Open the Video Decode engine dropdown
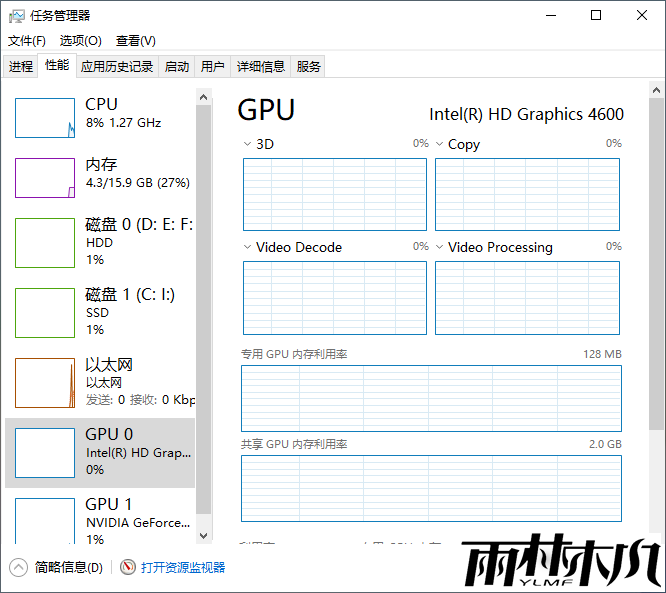666x593 pixels. pos(248,247)
